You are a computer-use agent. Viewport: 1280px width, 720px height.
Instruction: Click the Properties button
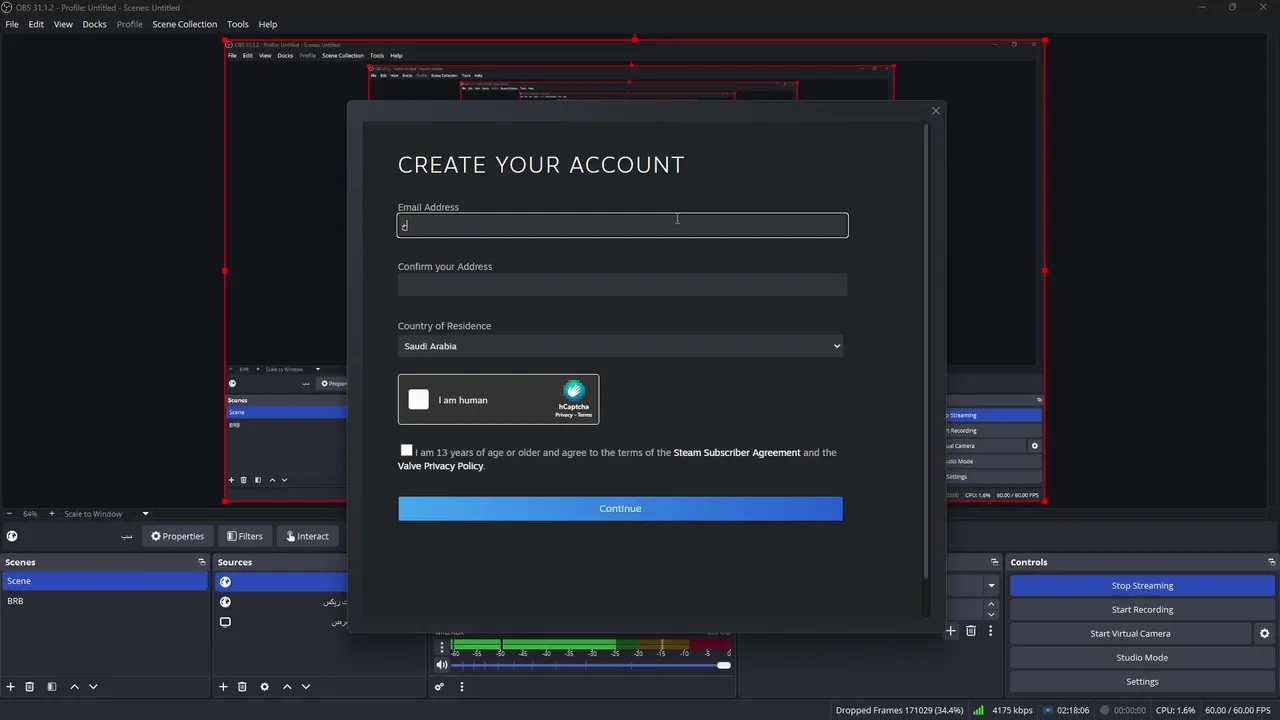[177, 536]
